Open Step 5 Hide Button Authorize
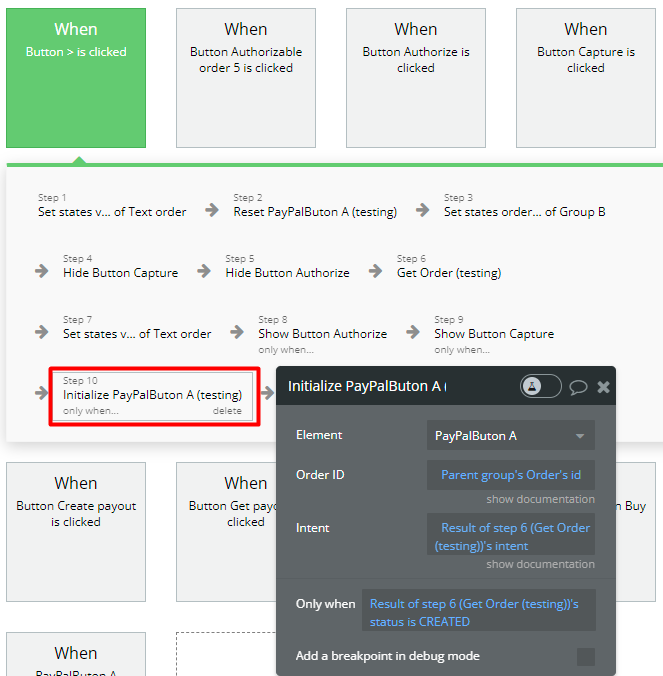The width and height of the screenshot is (663, 676). (287, 267)
